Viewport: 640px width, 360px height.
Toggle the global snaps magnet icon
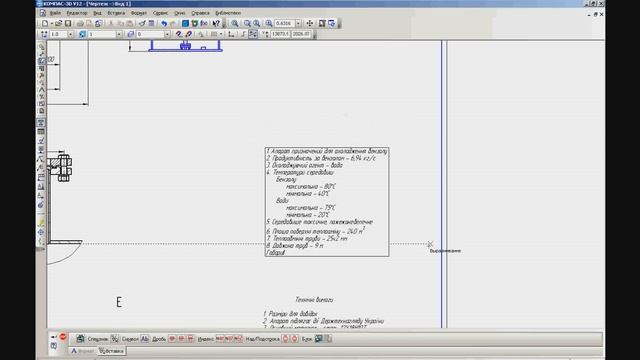coord(179,34)
